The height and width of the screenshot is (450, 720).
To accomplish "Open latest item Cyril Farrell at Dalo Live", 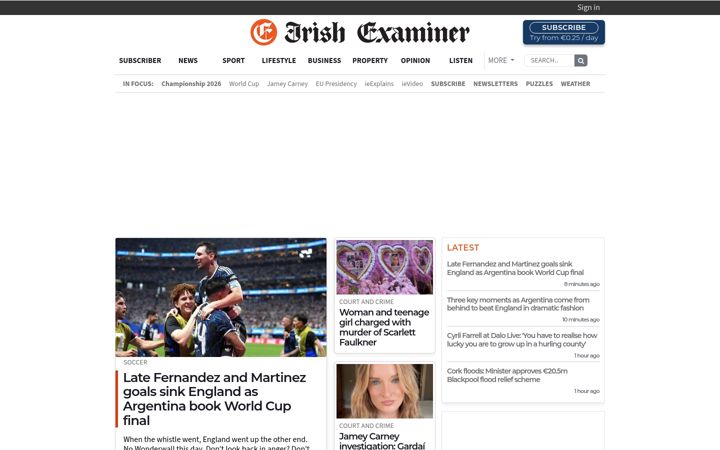I will [x=522, y=340].
